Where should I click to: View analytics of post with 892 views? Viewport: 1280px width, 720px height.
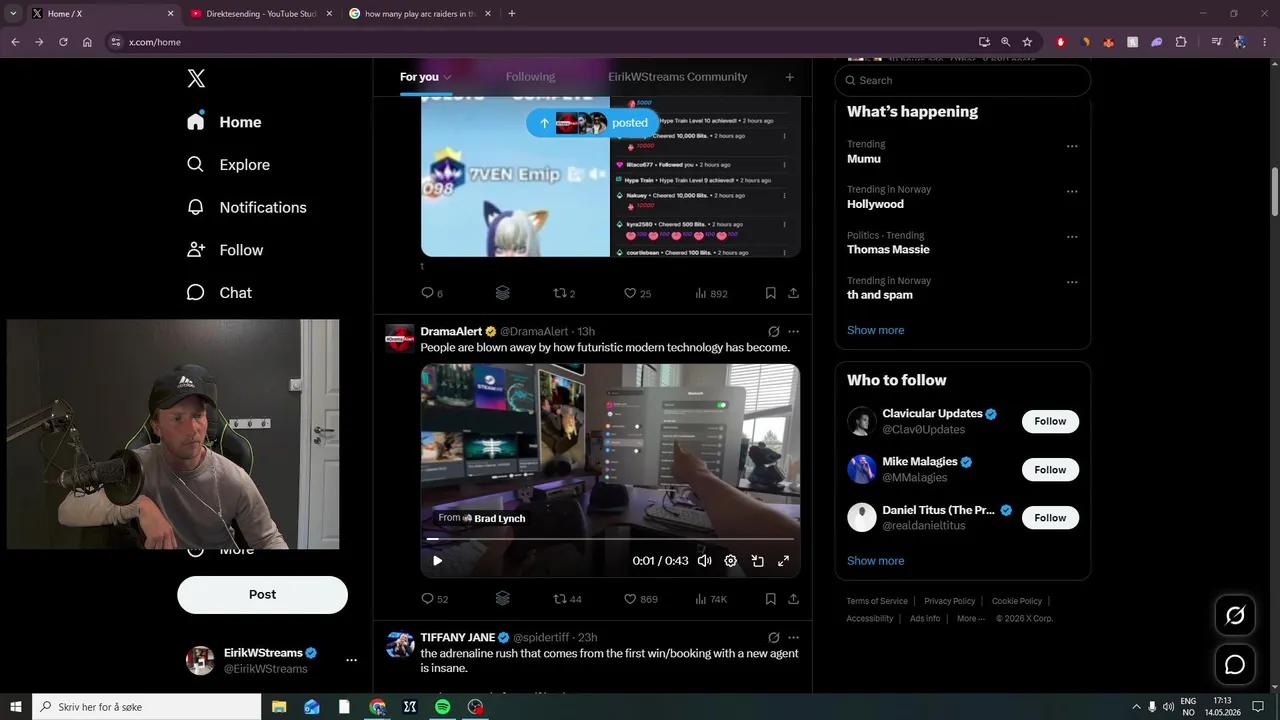[711, 293]
